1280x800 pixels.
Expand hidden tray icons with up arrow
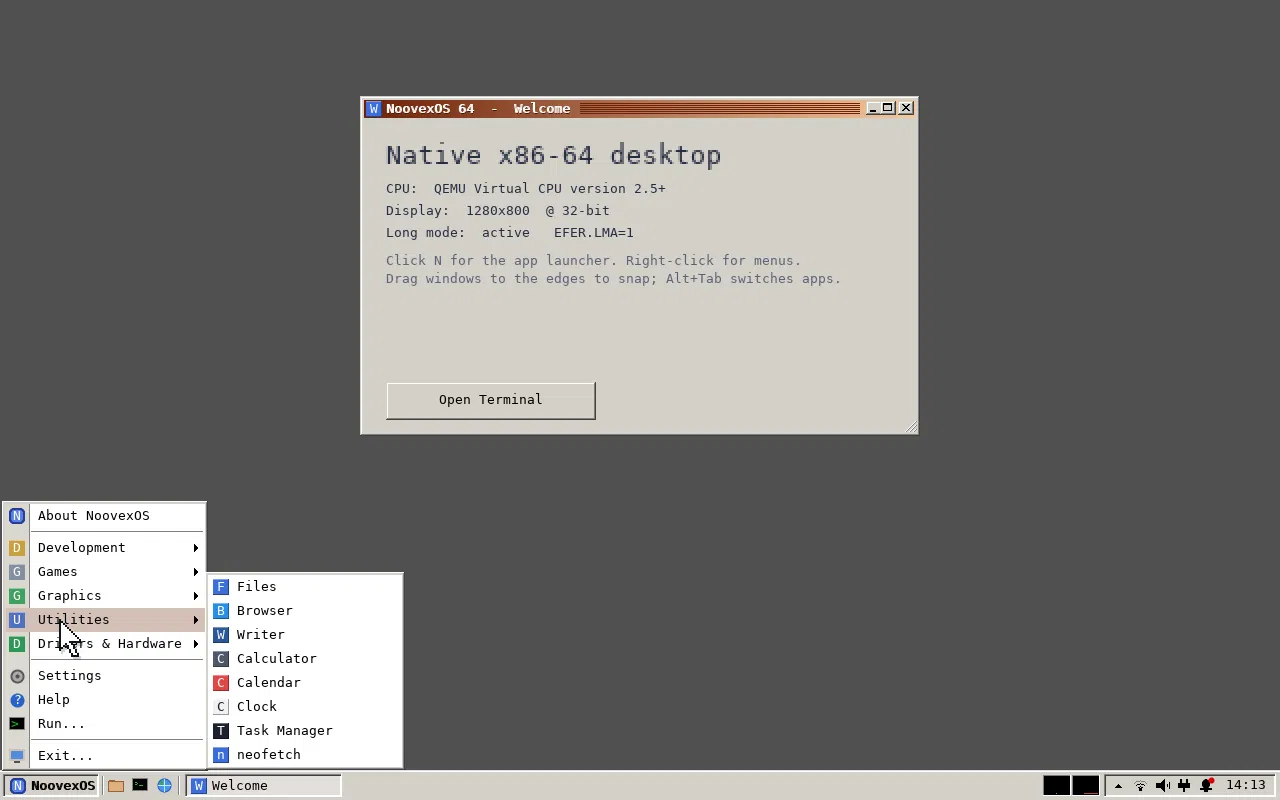click(1118, 786)
